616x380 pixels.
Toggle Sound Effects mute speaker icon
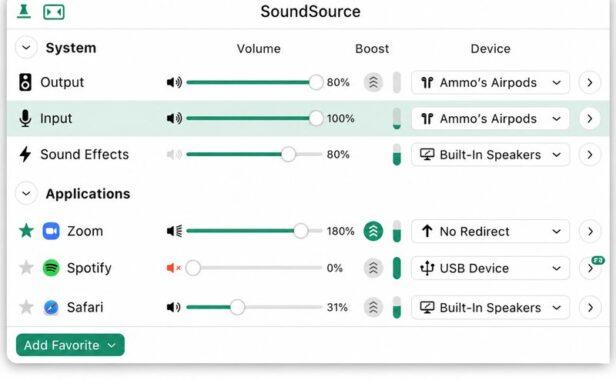[x=174, y=154]
